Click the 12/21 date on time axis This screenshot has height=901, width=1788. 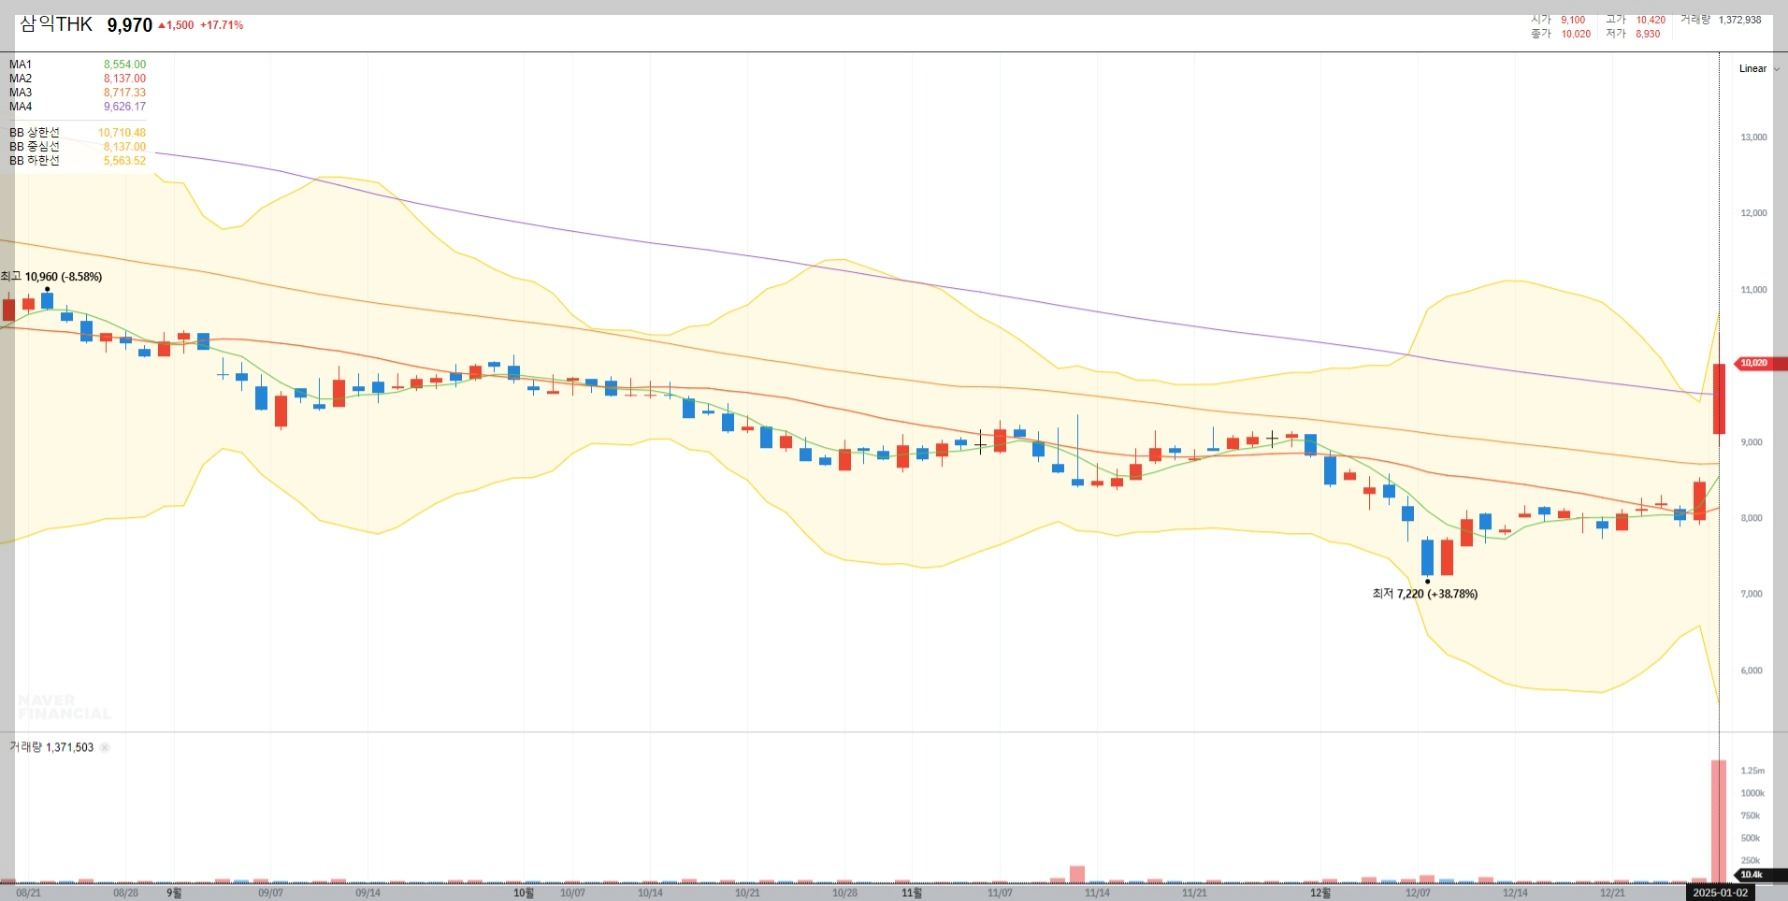point(1612,893)
